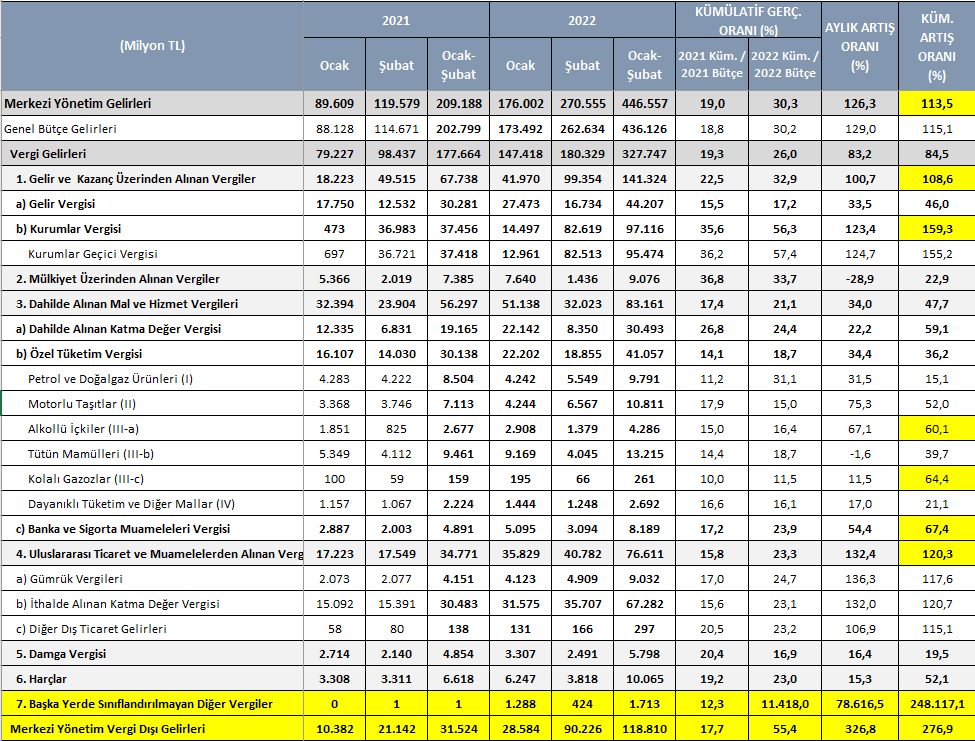Select the 248.117,1 cell in the yellow row
The height and width of the screenshot is (741, 975).
coord(936,704)
